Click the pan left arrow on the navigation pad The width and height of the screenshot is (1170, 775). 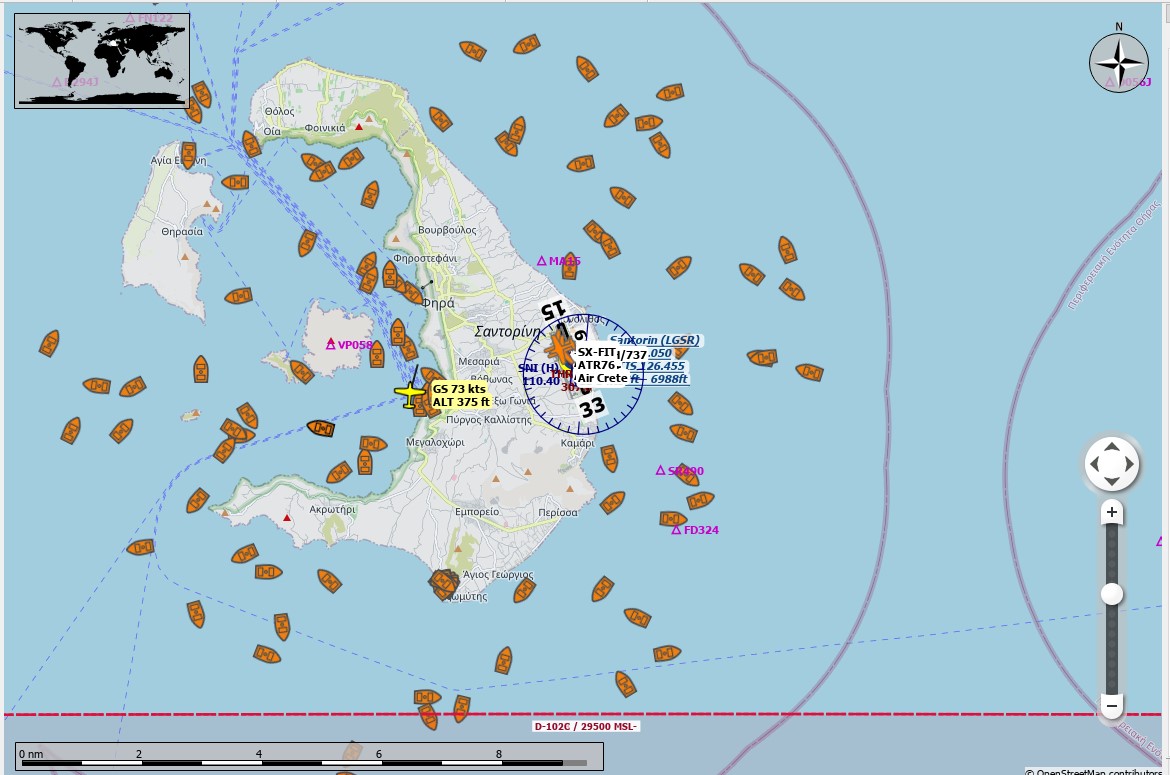pyautogui.click(x=1095, y=464)
